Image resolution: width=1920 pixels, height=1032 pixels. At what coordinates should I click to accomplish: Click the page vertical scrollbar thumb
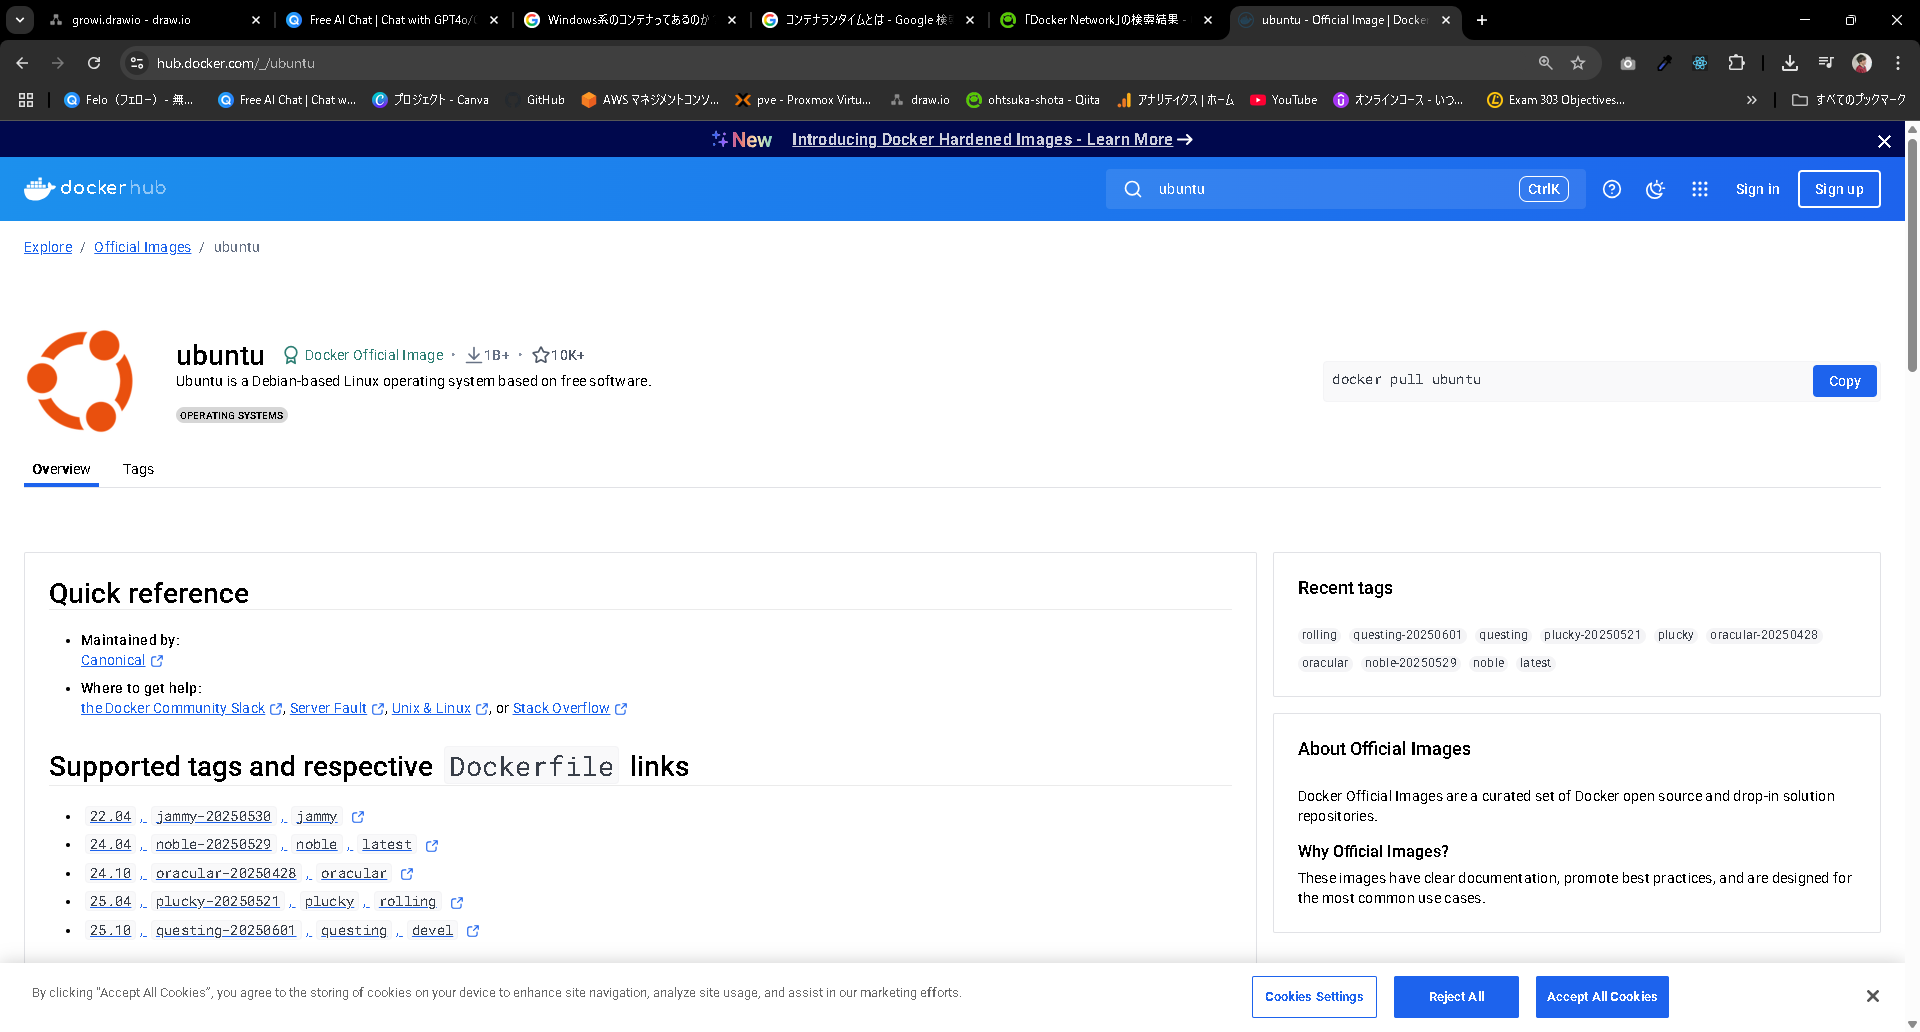pos(1912,255)
